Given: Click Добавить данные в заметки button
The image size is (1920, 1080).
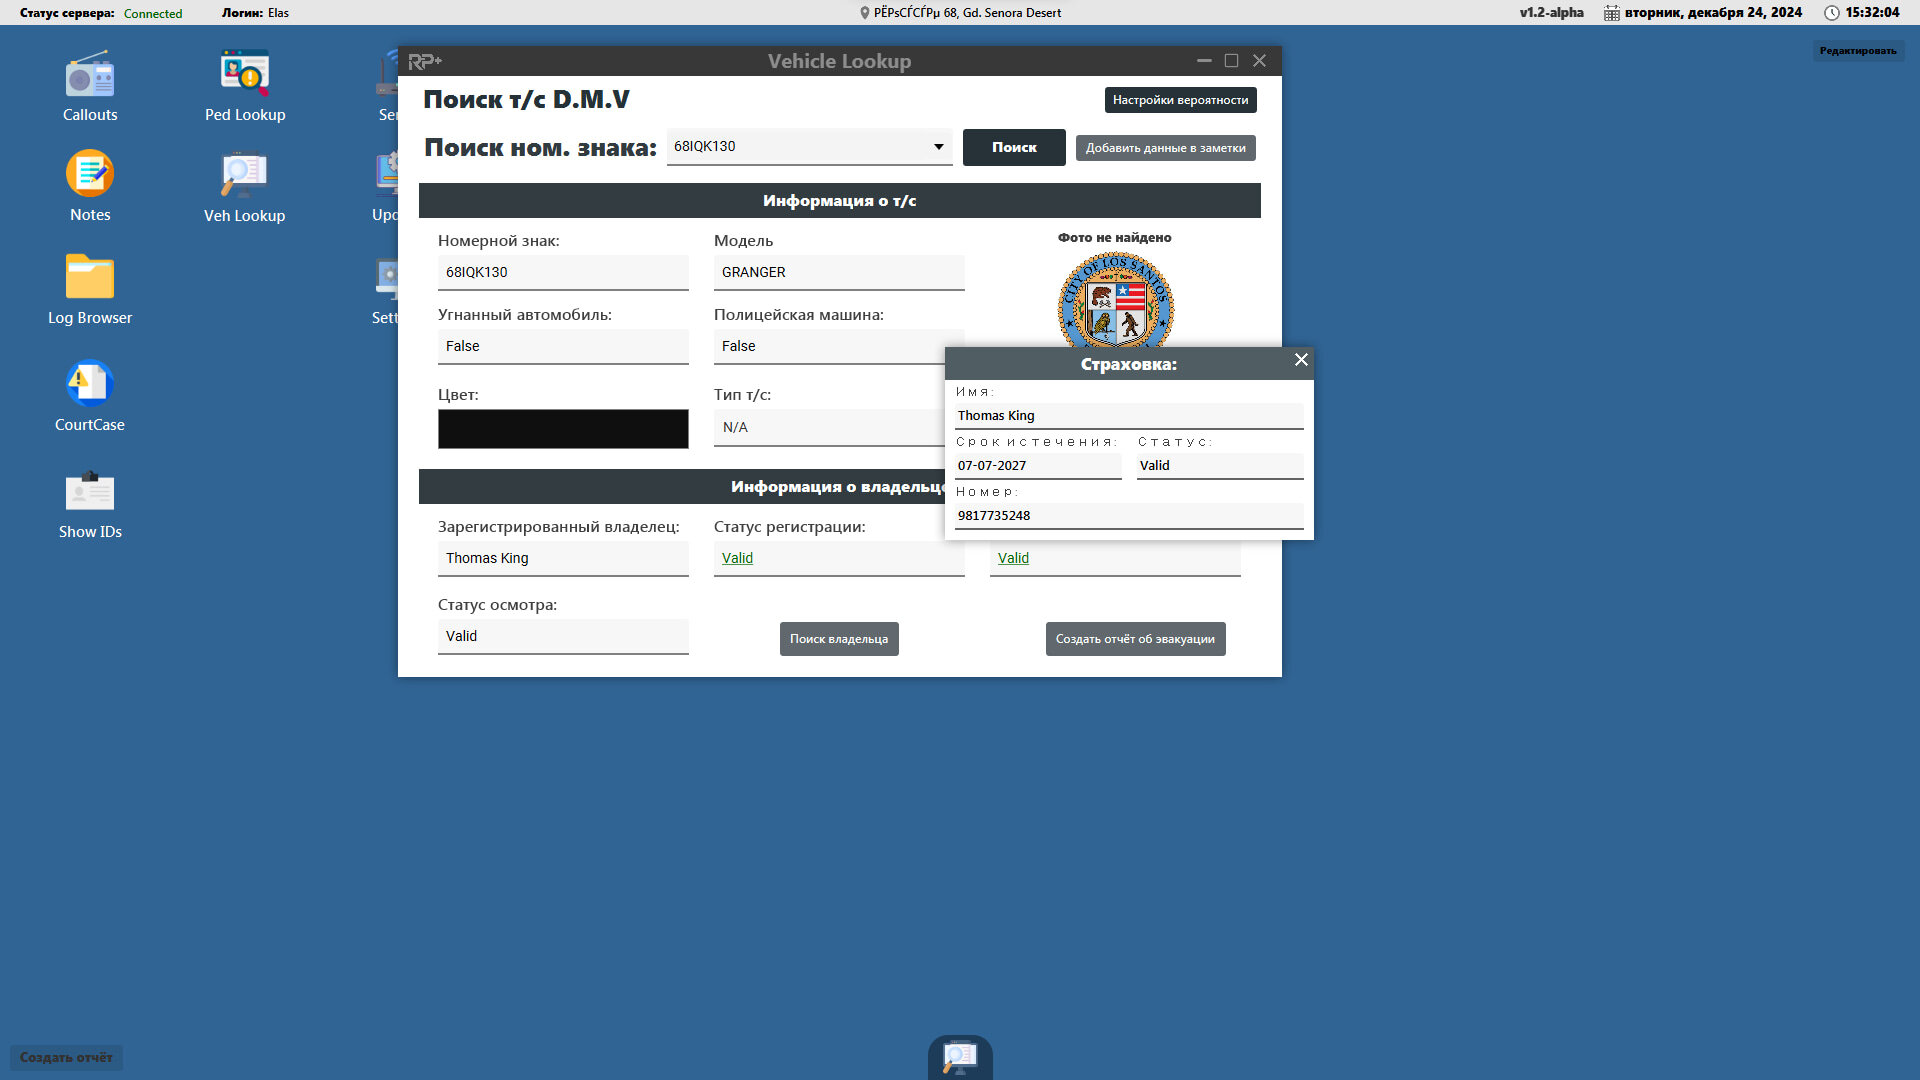Looking at the screenshot, I should (x=1165, y=148).
